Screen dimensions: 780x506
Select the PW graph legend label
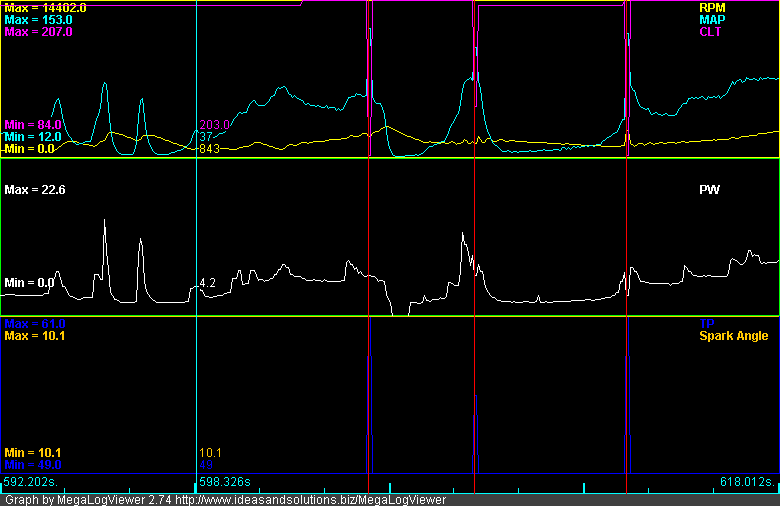point(709,189)
